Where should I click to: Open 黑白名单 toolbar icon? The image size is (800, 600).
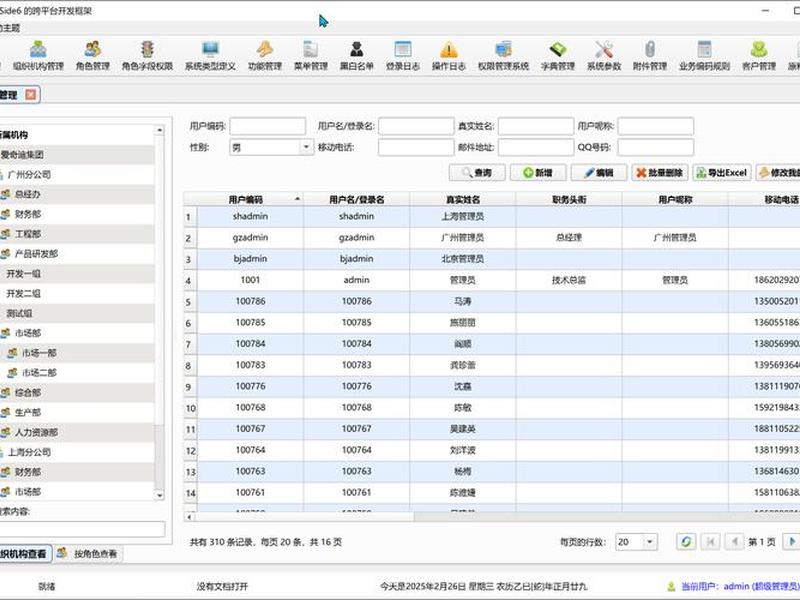tap(357, 56)
